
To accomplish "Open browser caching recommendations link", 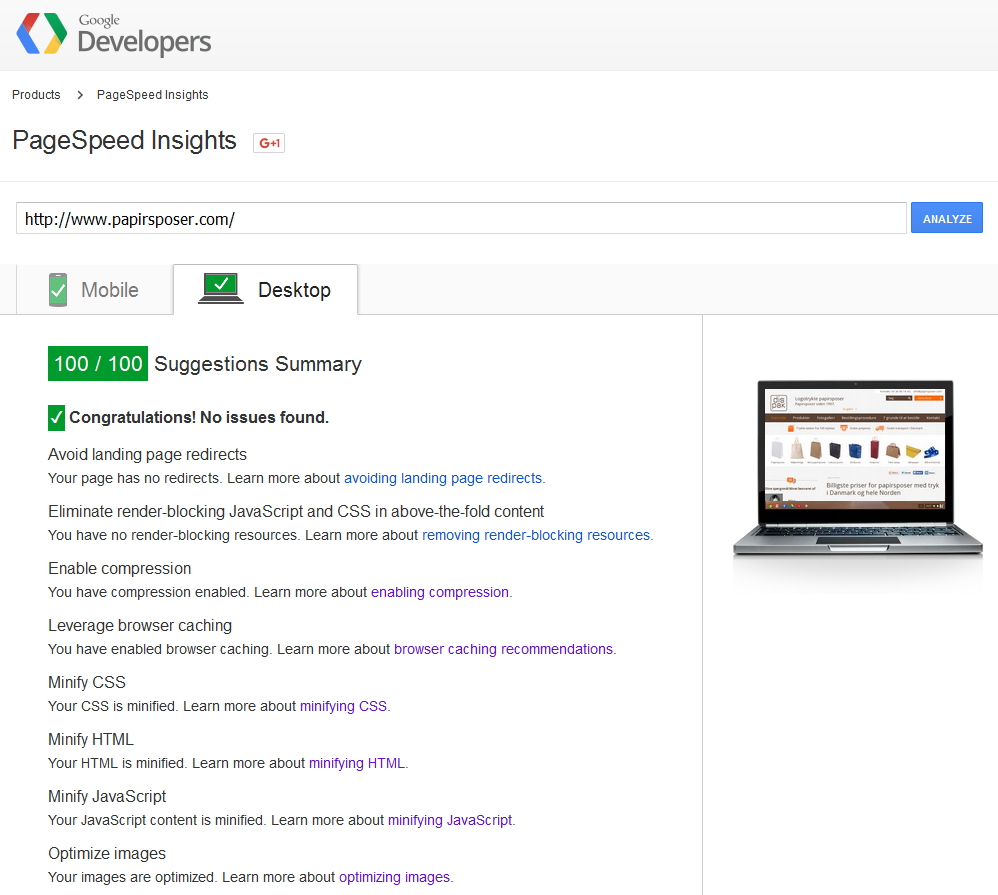I will [503, 649].
